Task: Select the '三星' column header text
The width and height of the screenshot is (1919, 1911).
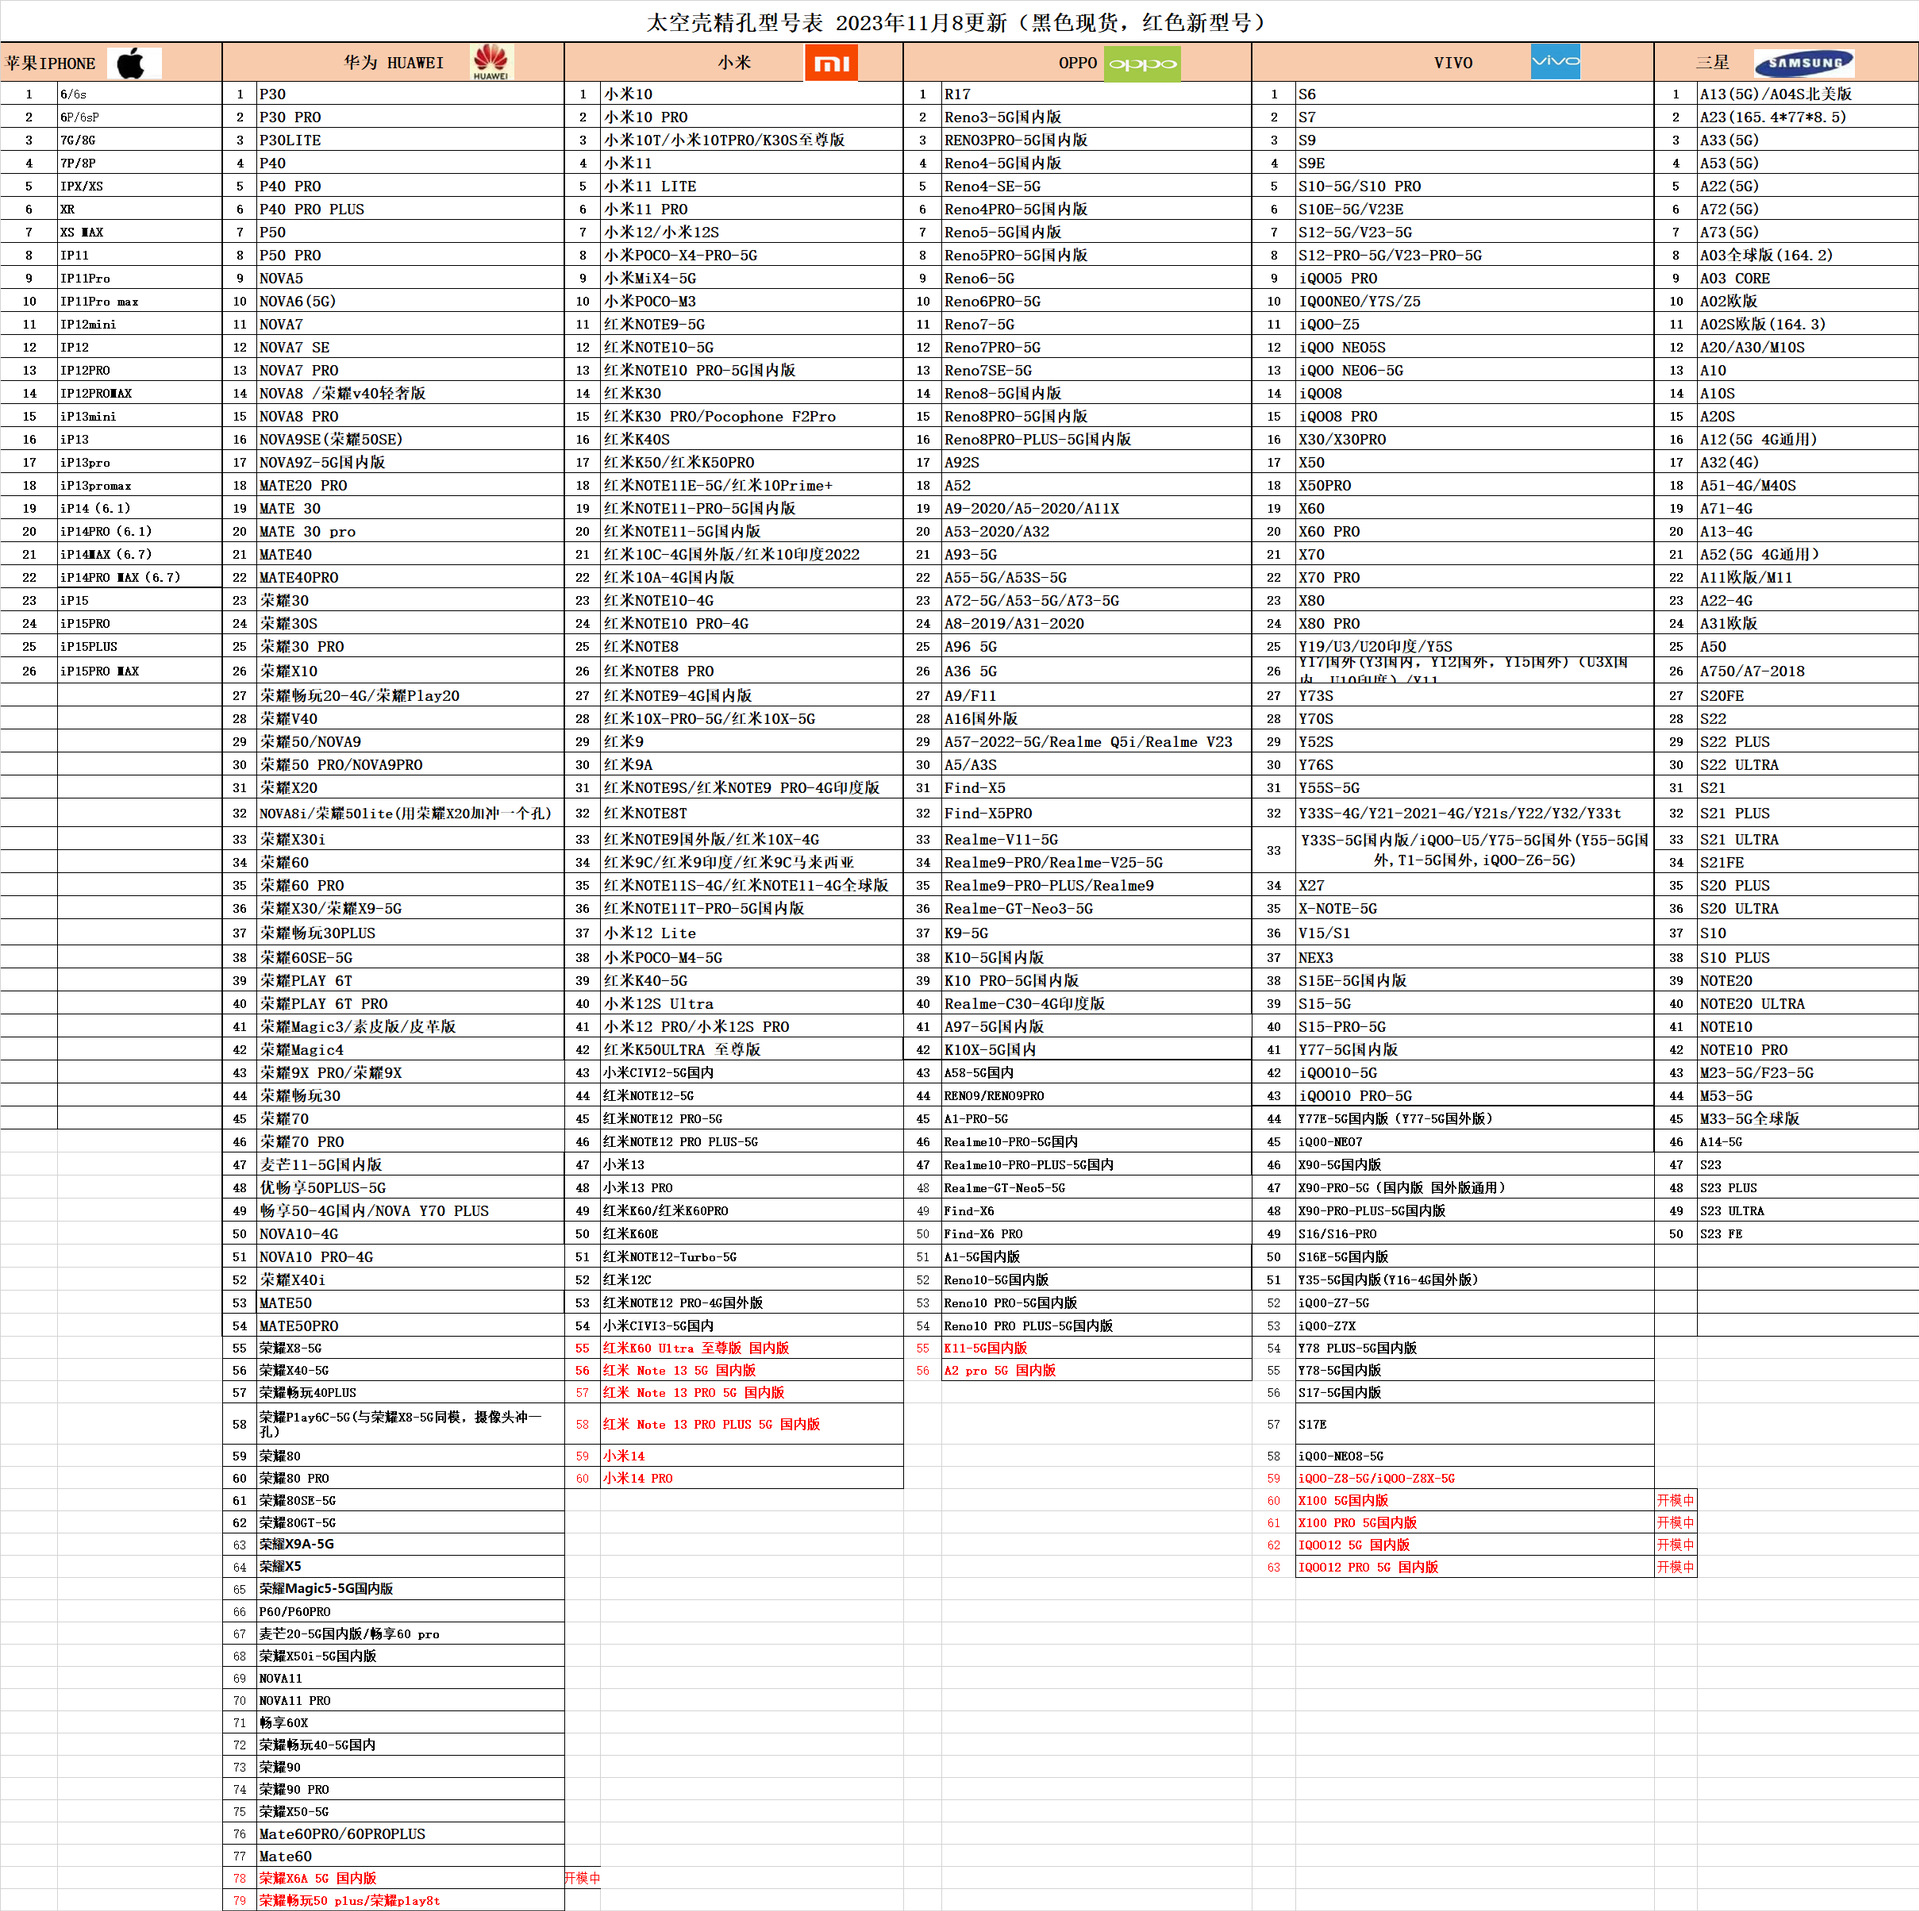Action: point(1712,63)
